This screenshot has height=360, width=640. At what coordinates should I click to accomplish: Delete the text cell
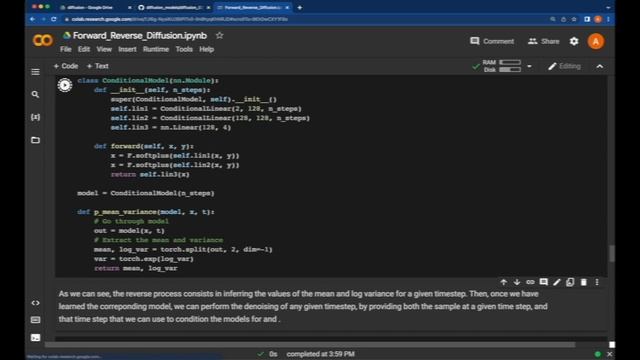click(584, 282)
